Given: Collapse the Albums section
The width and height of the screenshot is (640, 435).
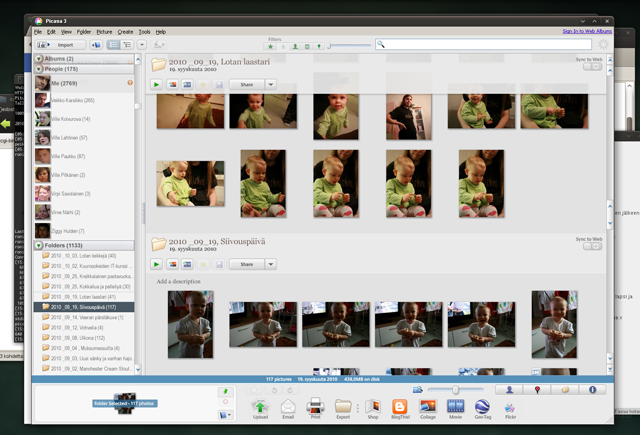Looking at the screenshot, I should click(x=38, y=59).
